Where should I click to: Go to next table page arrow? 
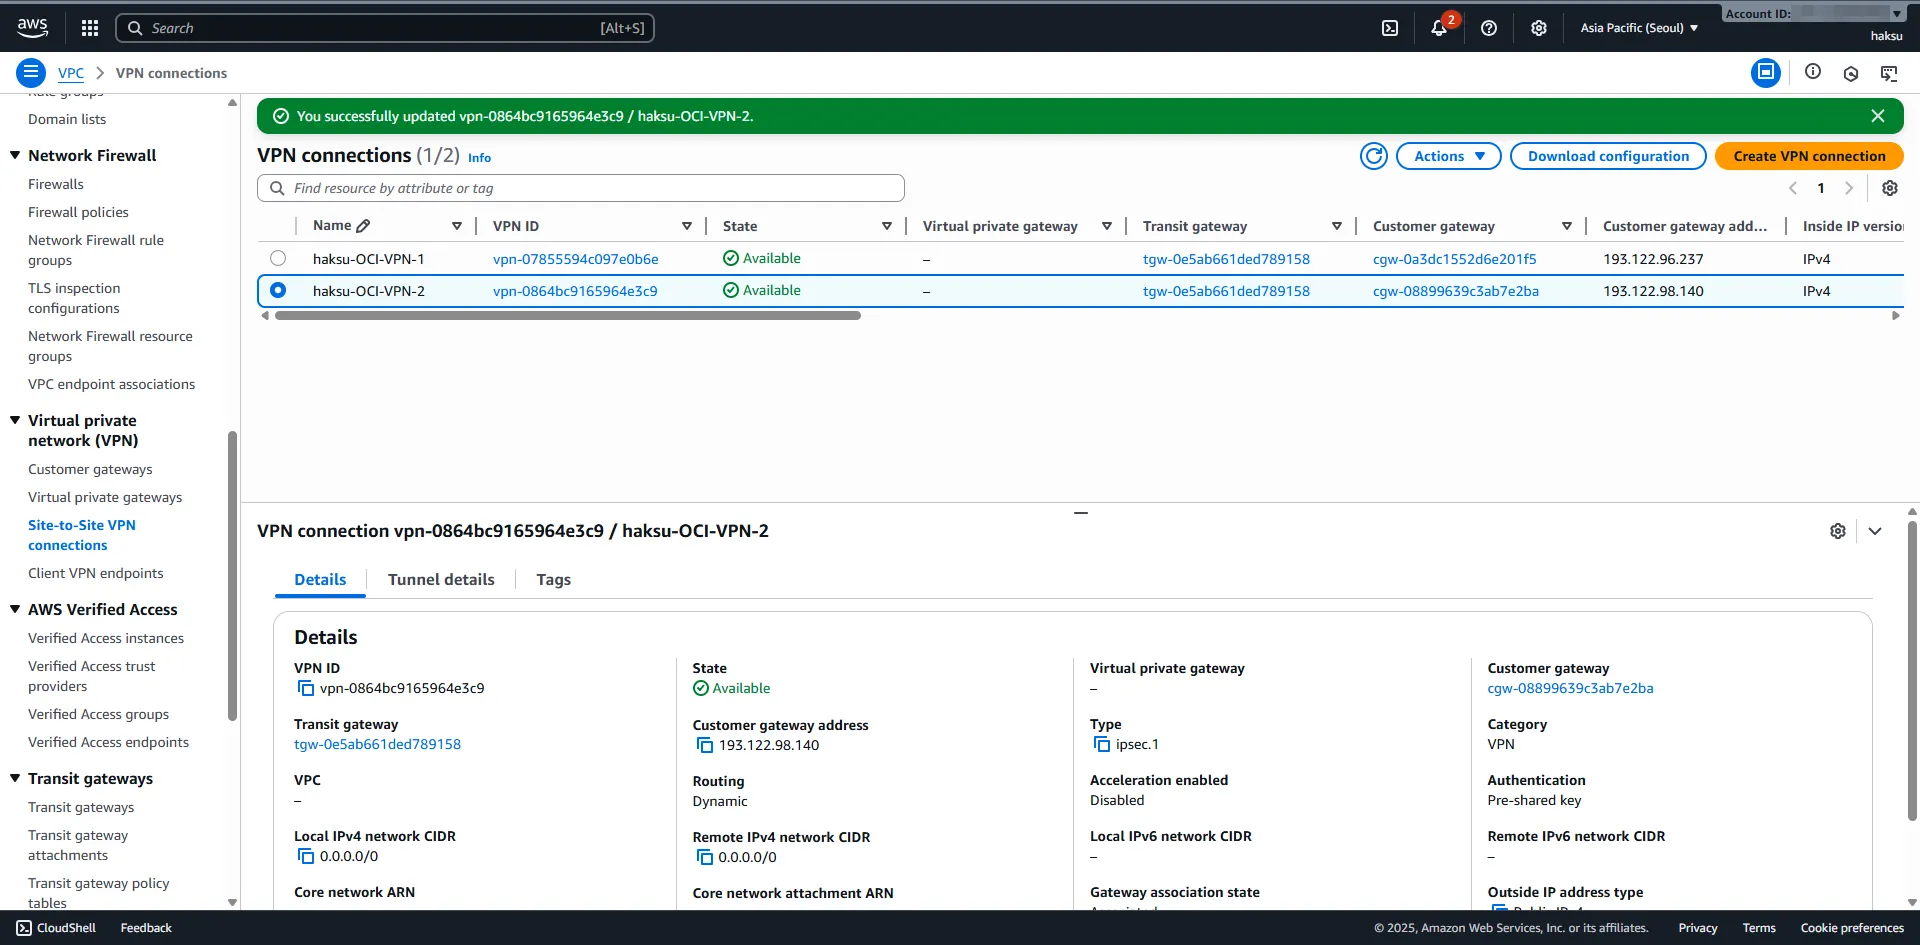(x=1849, y=188)
